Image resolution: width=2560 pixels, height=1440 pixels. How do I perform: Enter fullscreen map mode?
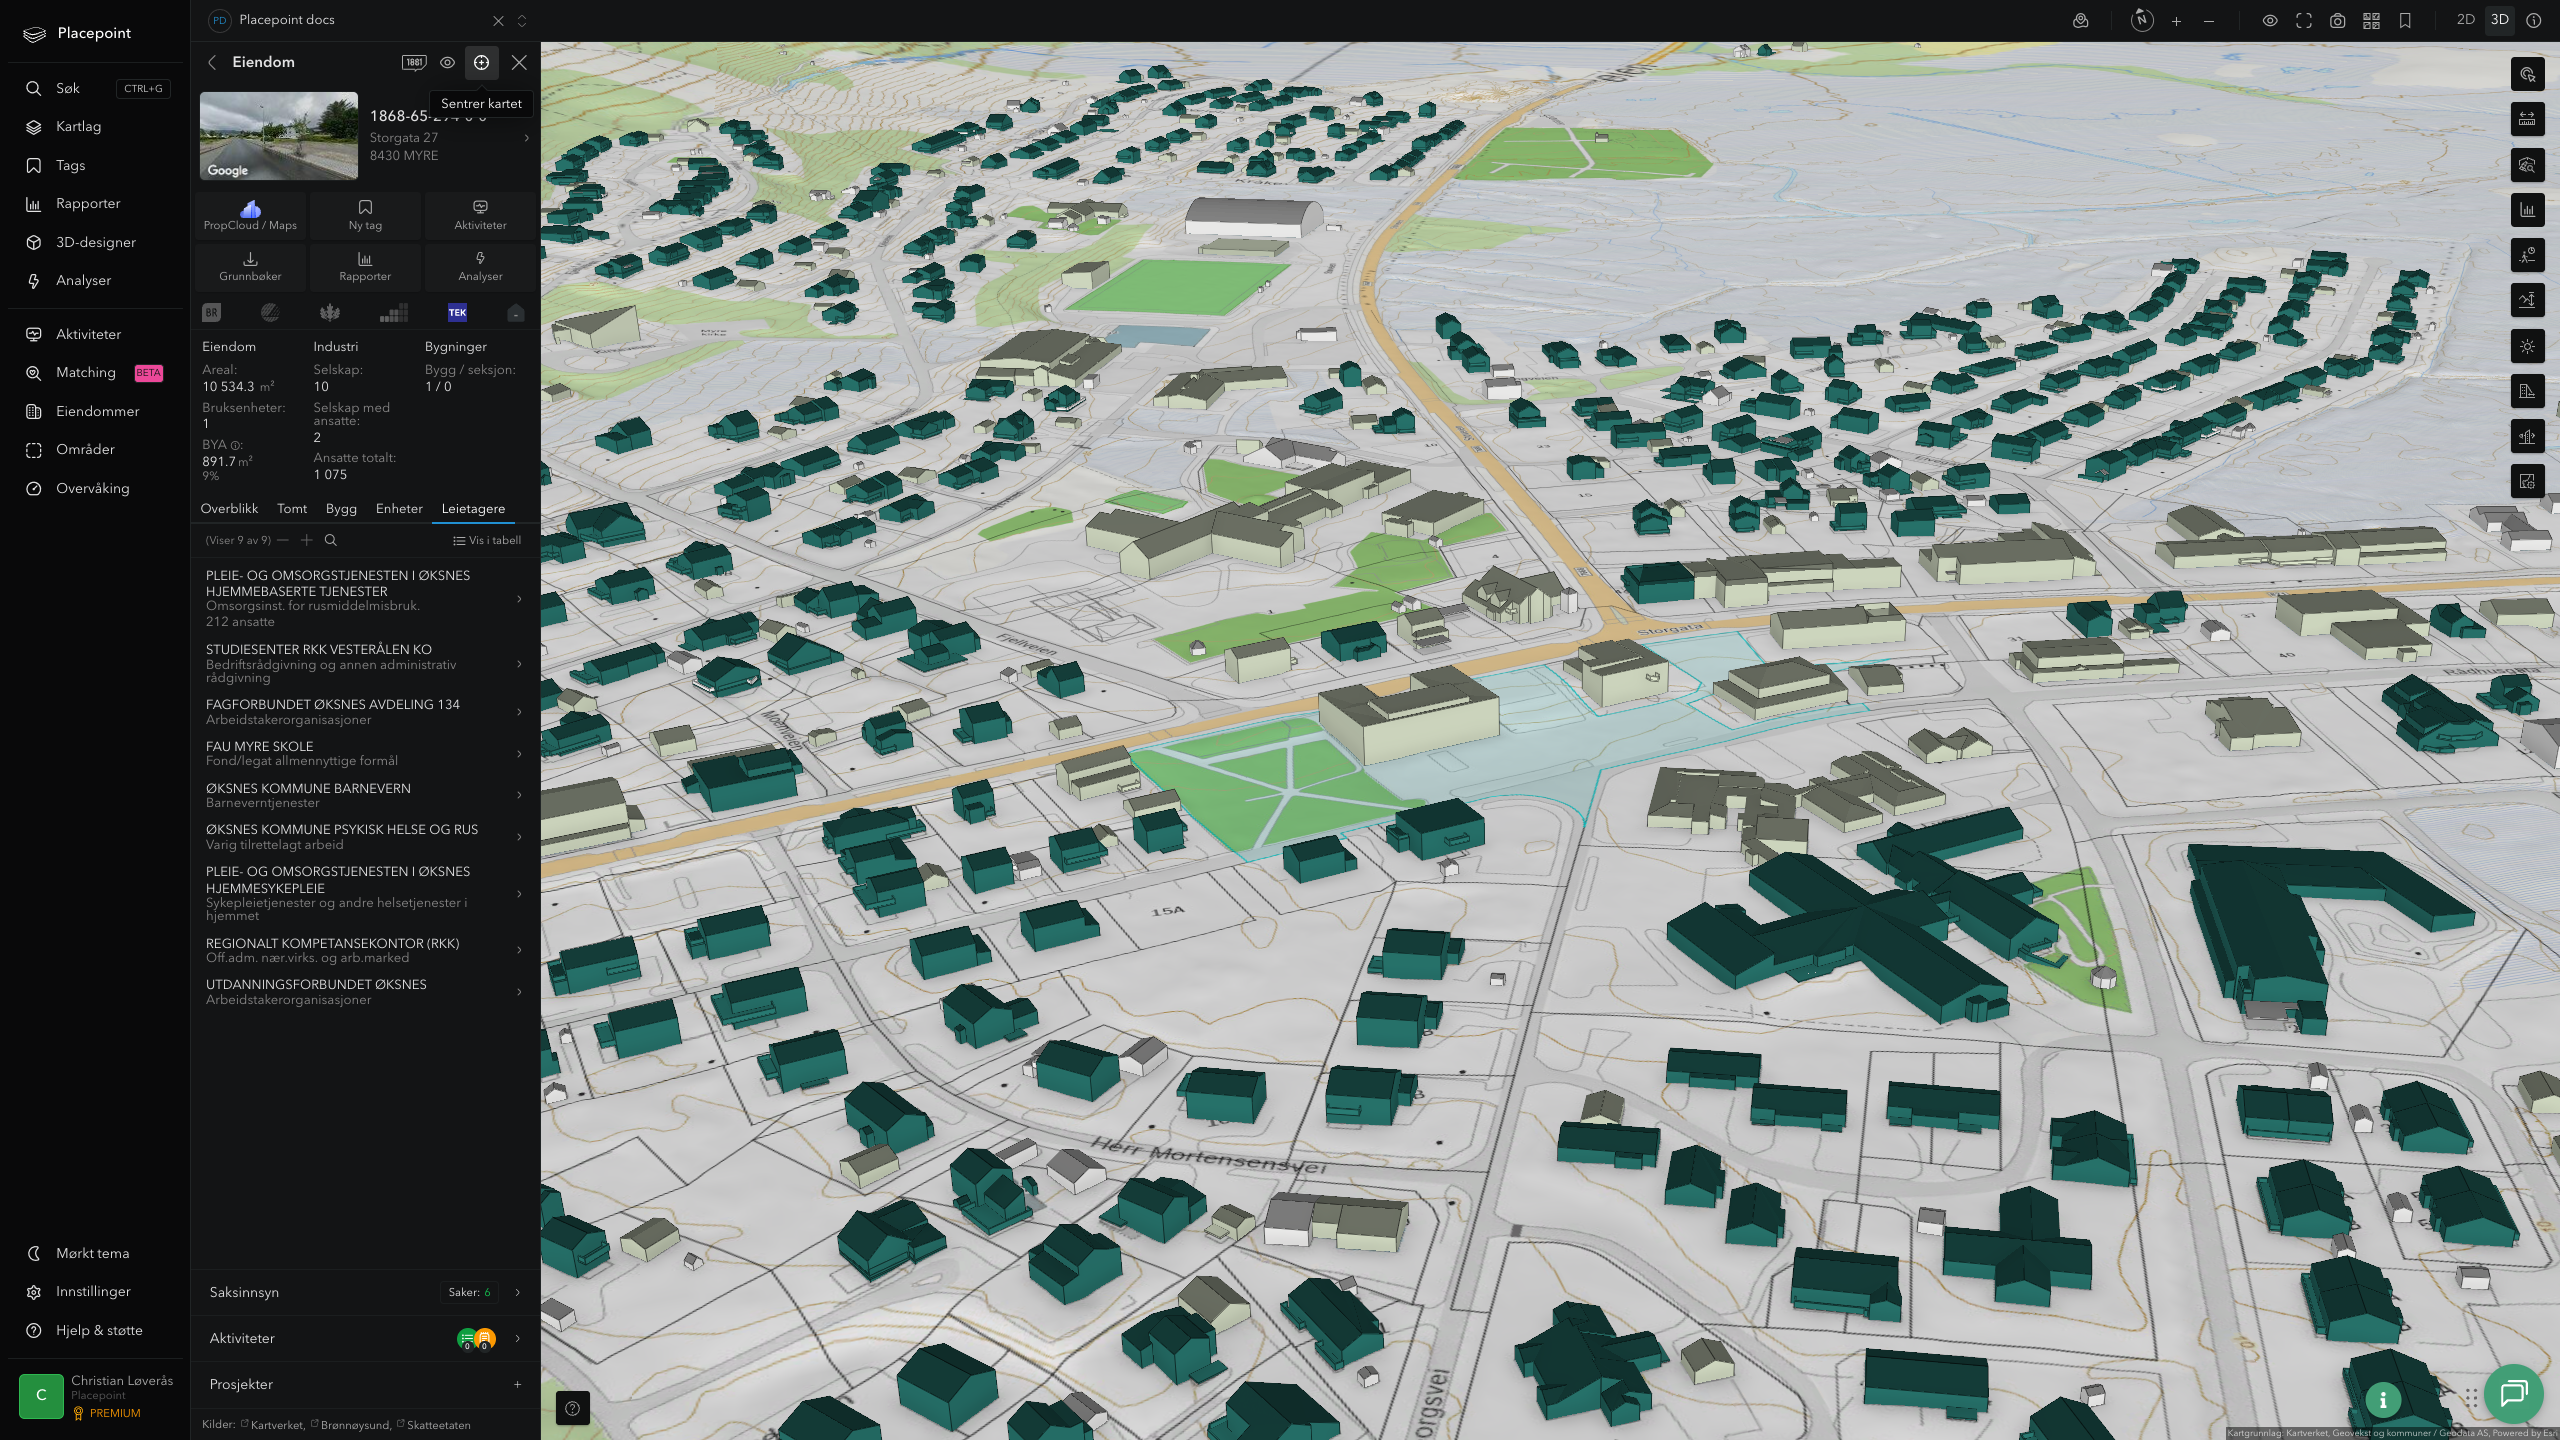coord(2304,21)
